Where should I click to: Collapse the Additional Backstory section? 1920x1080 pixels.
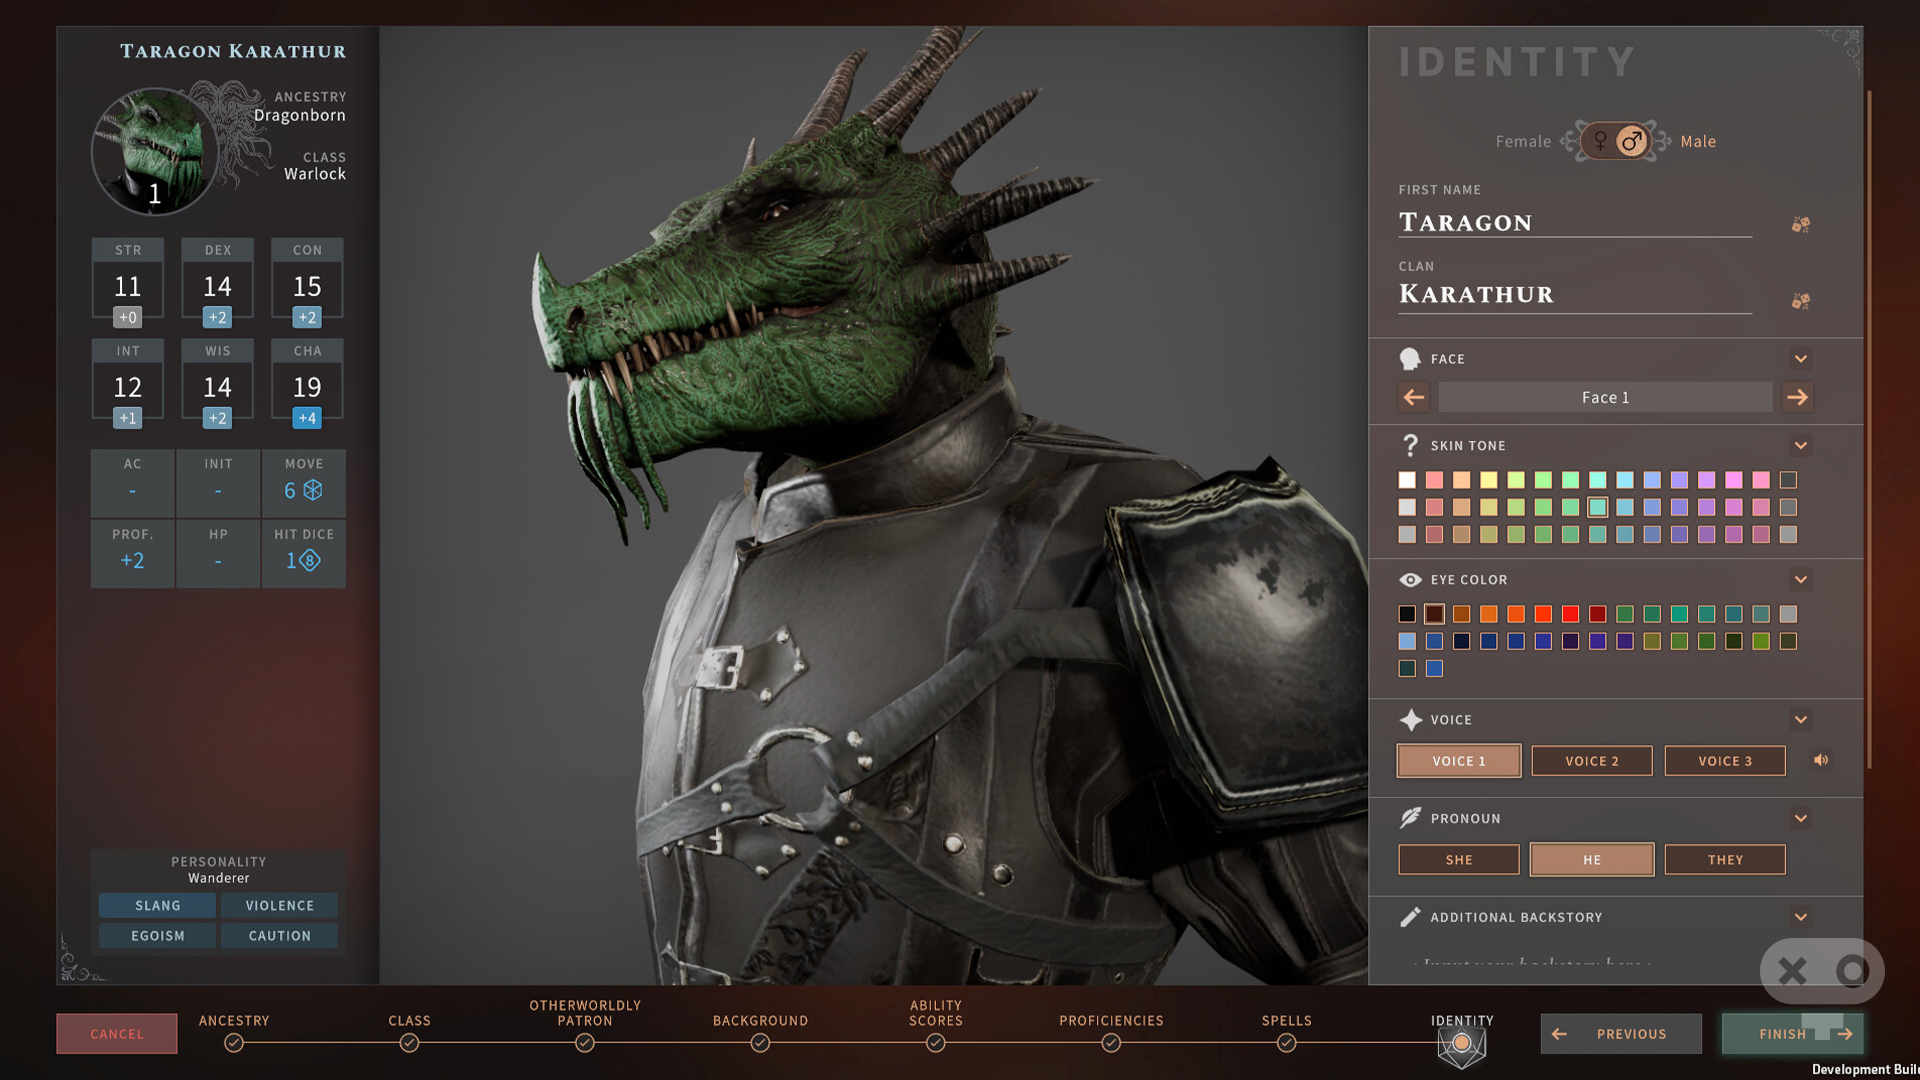click(x=1801, y=917)
